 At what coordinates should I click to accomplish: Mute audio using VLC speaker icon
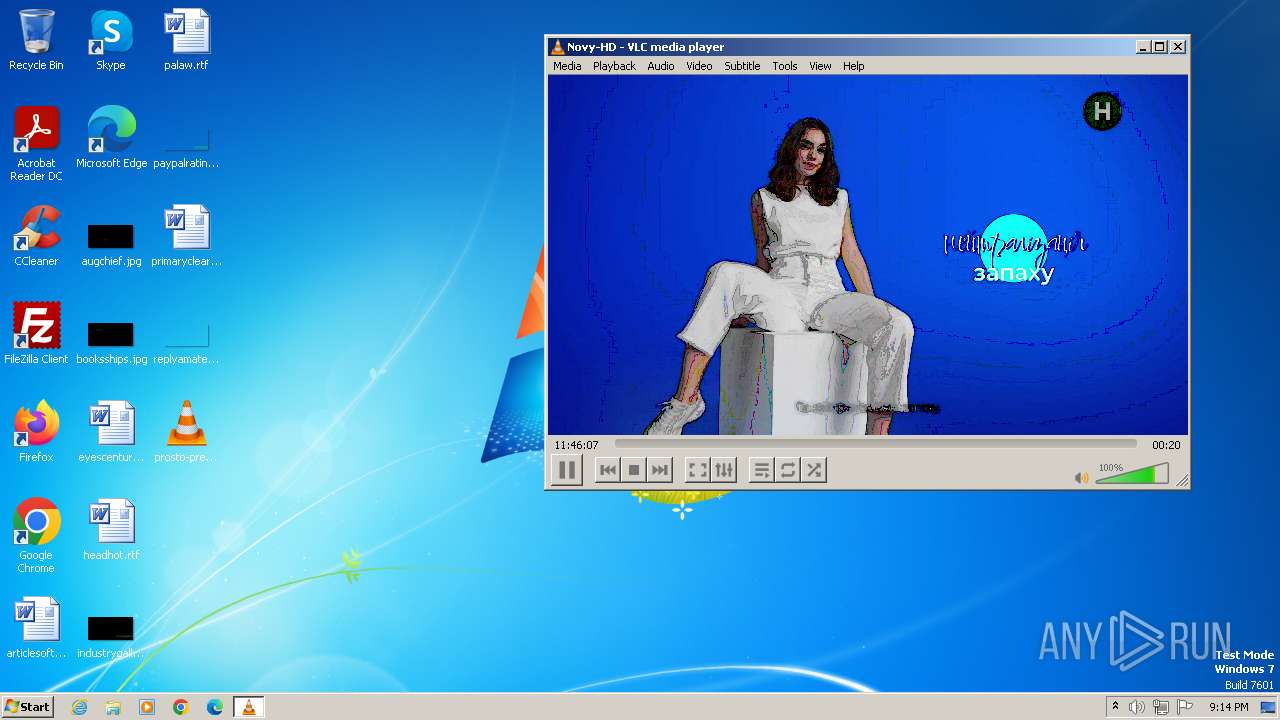[1081, 478]
